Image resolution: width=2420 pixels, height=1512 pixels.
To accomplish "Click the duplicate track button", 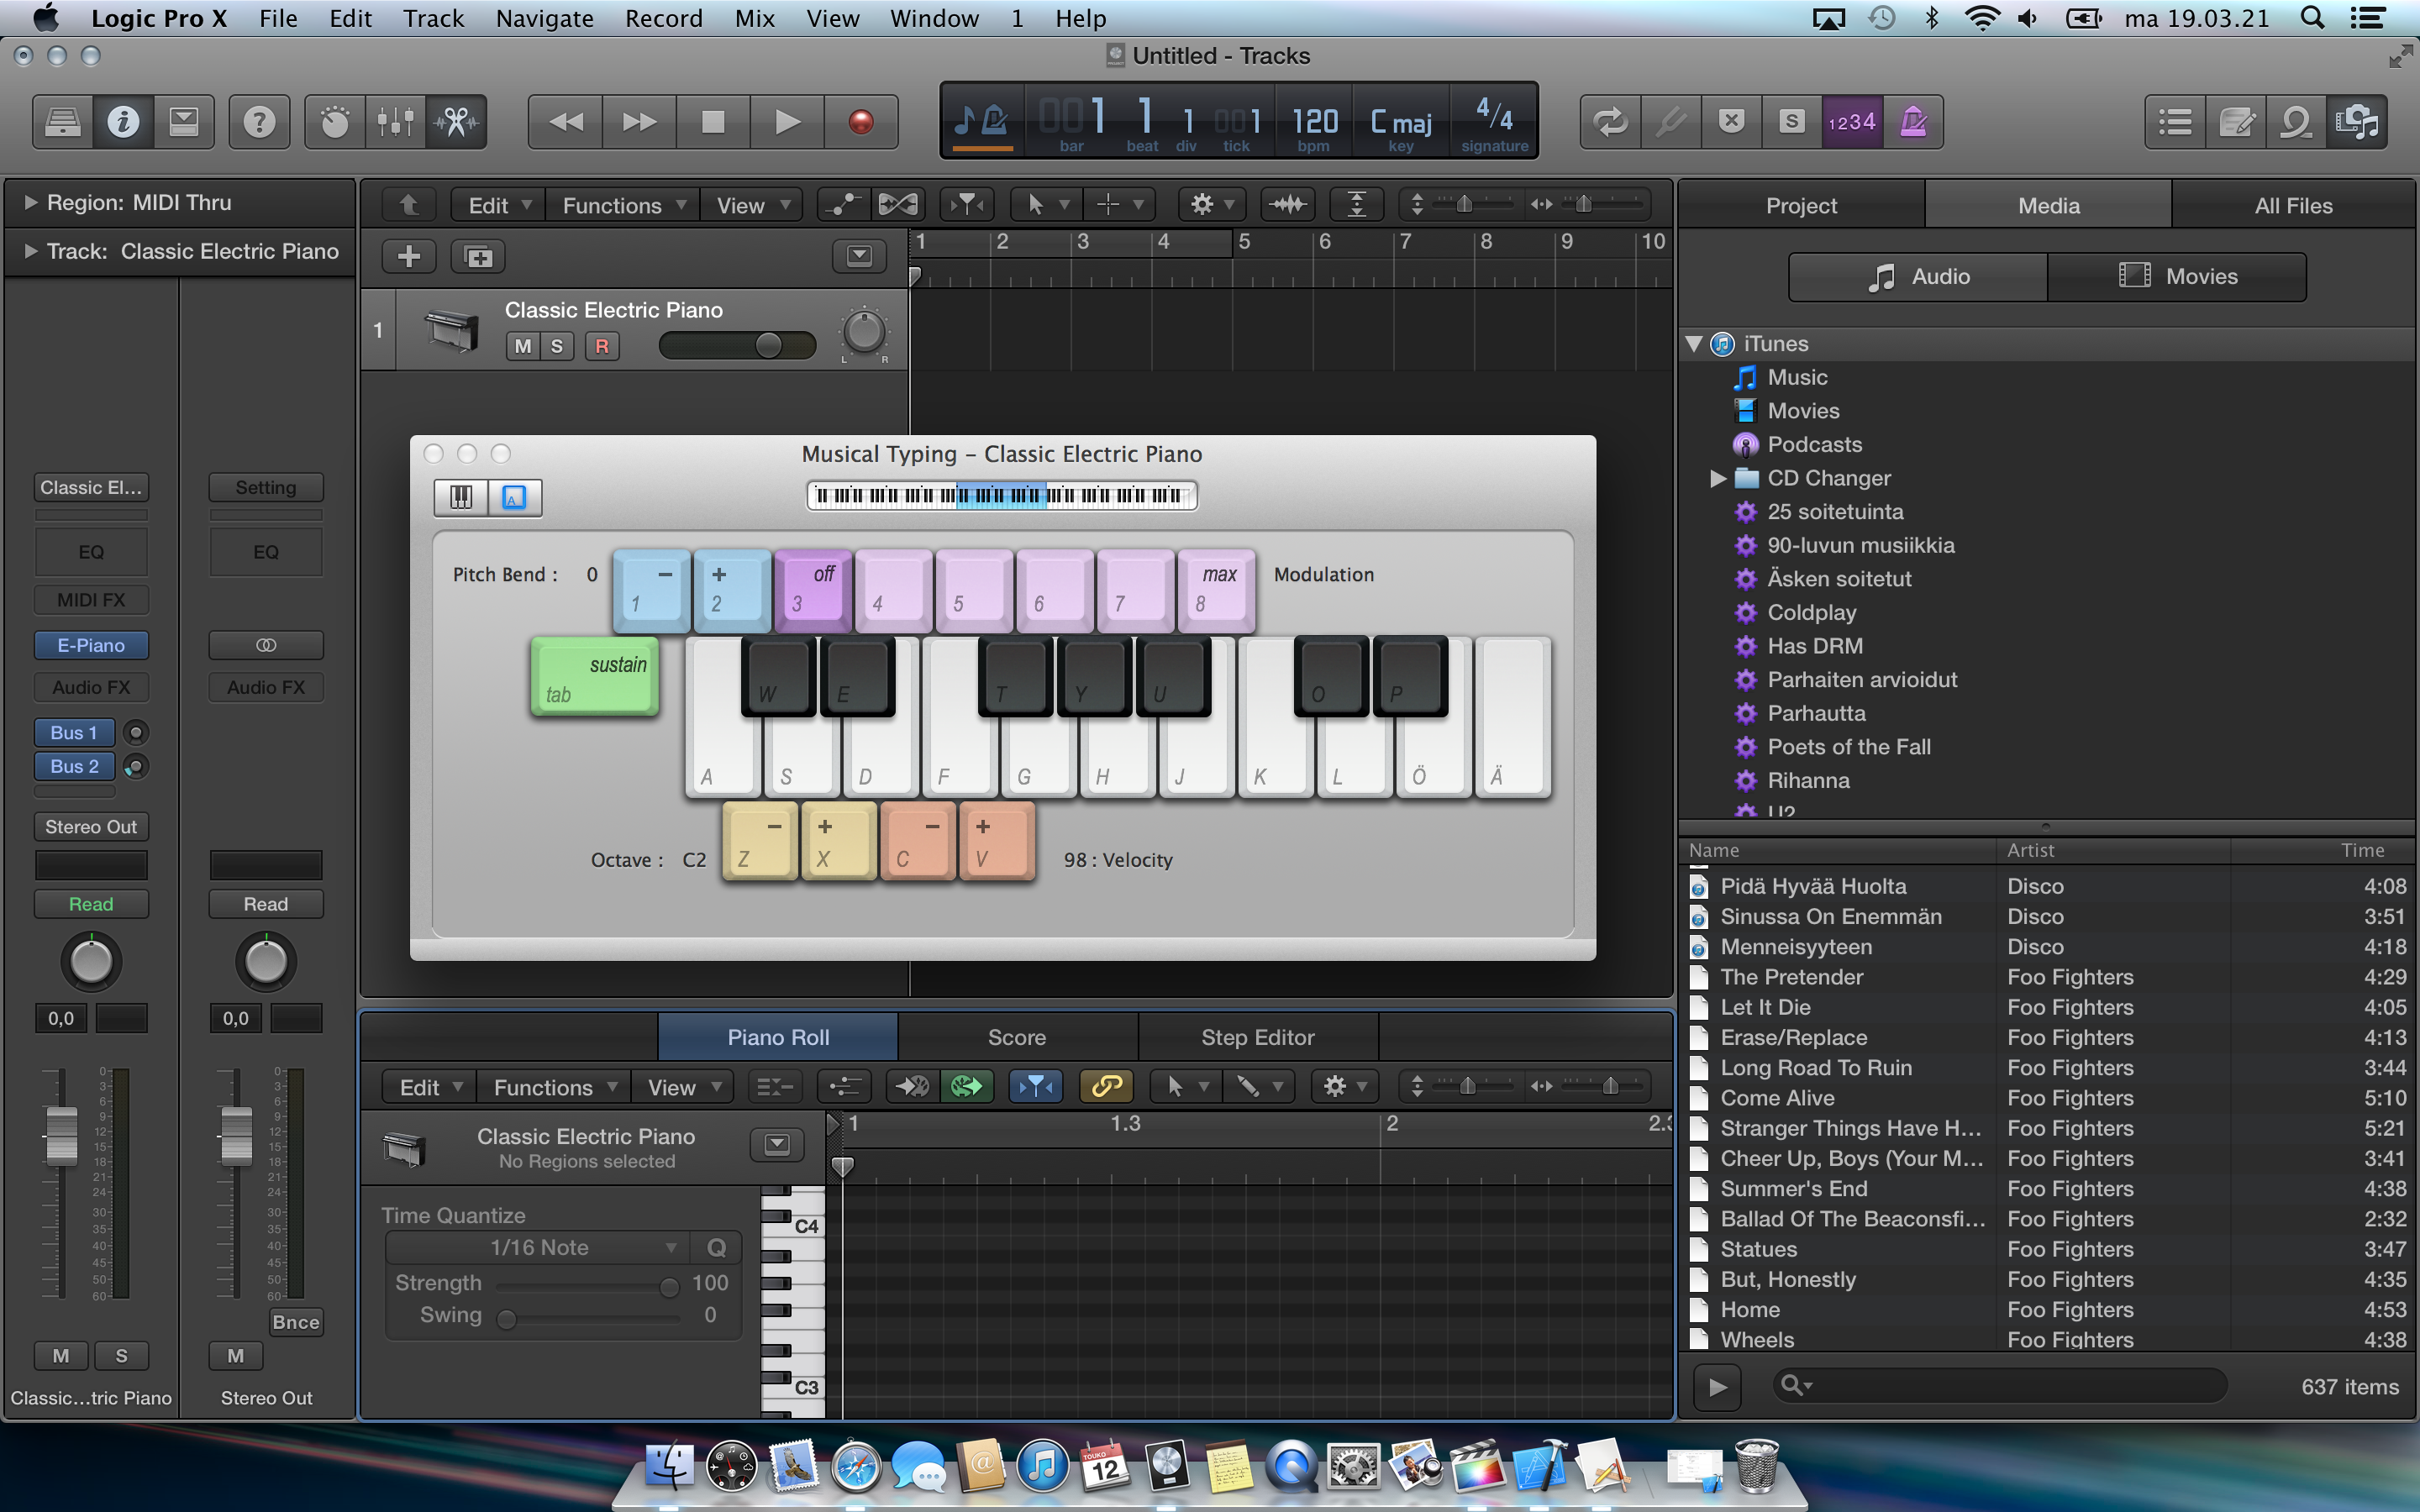I will click(x=479, y=257).
